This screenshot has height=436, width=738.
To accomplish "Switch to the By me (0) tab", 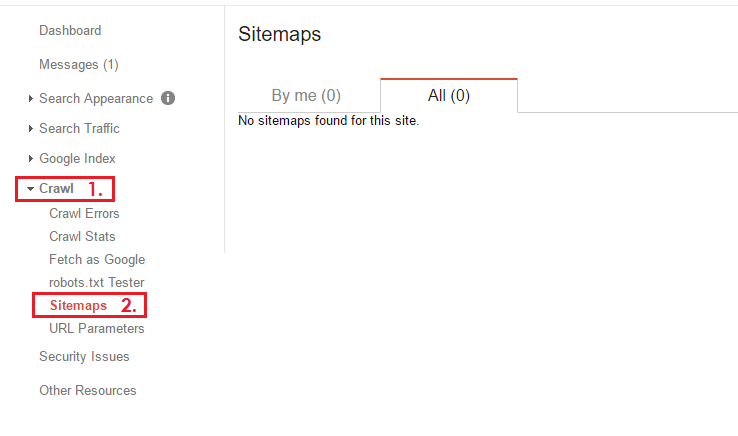I will click(x=306, y=96).
